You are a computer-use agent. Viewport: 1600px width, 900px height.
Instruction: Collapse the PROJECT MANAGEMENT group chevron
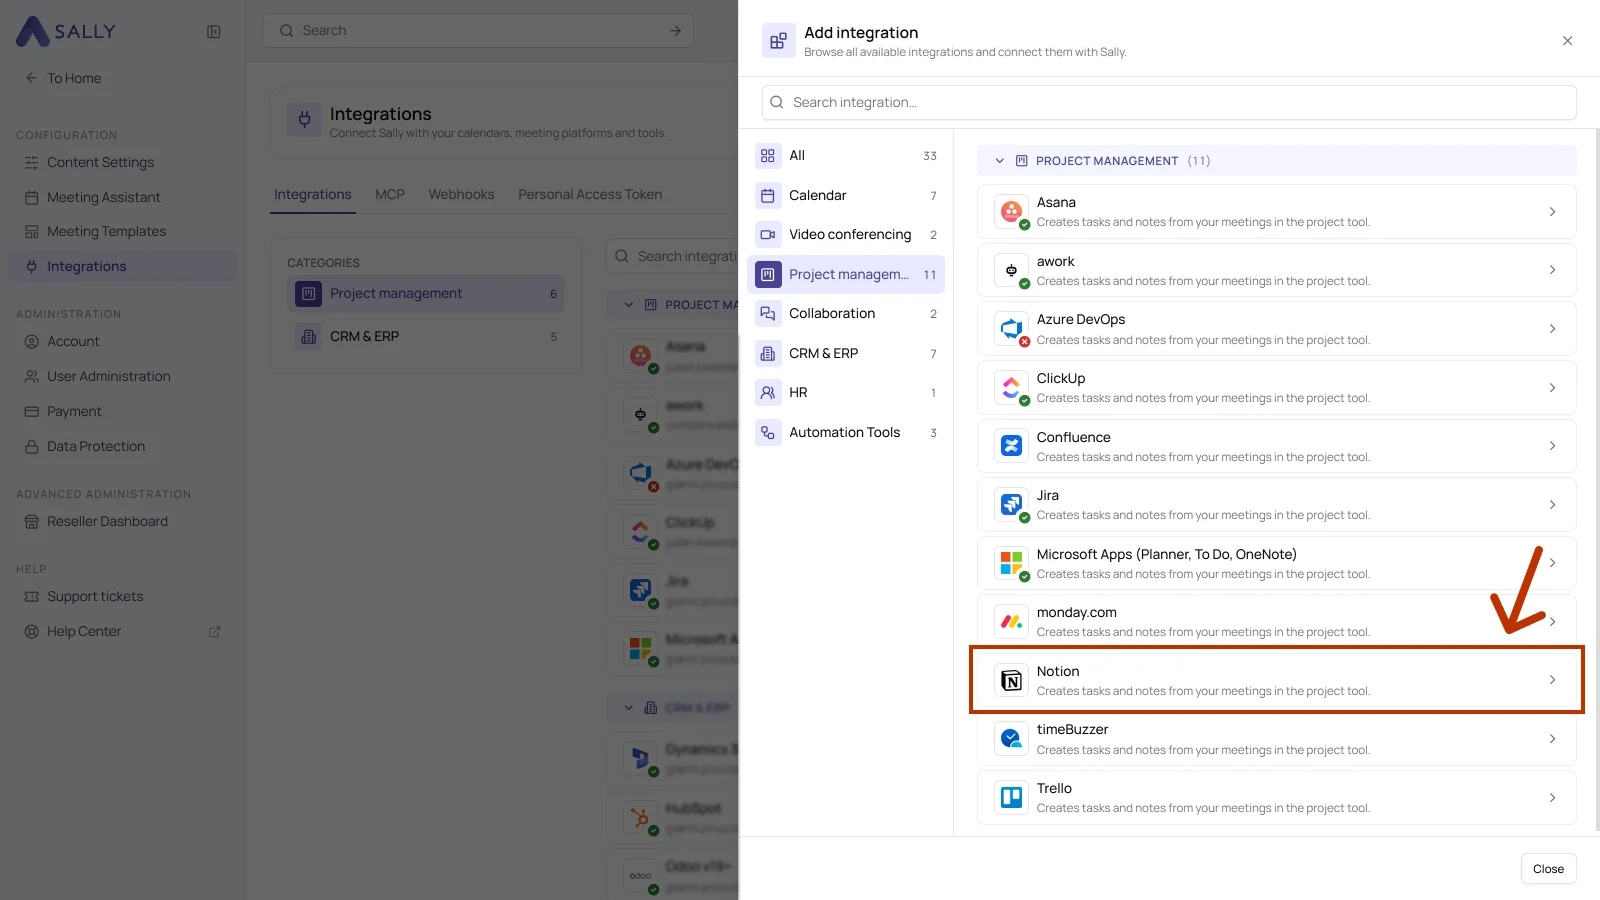(x=999, y=161)
